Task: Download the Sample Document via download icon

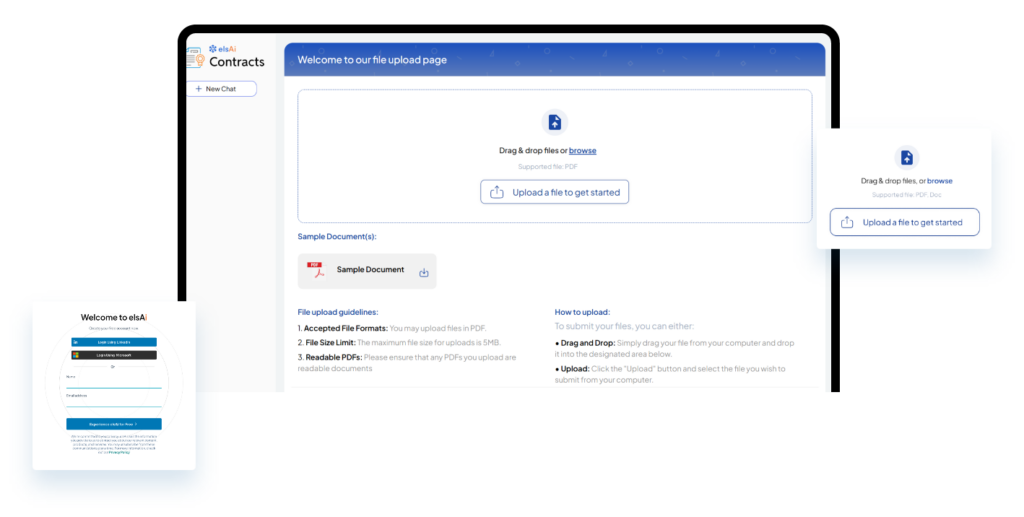Action: 423,272
